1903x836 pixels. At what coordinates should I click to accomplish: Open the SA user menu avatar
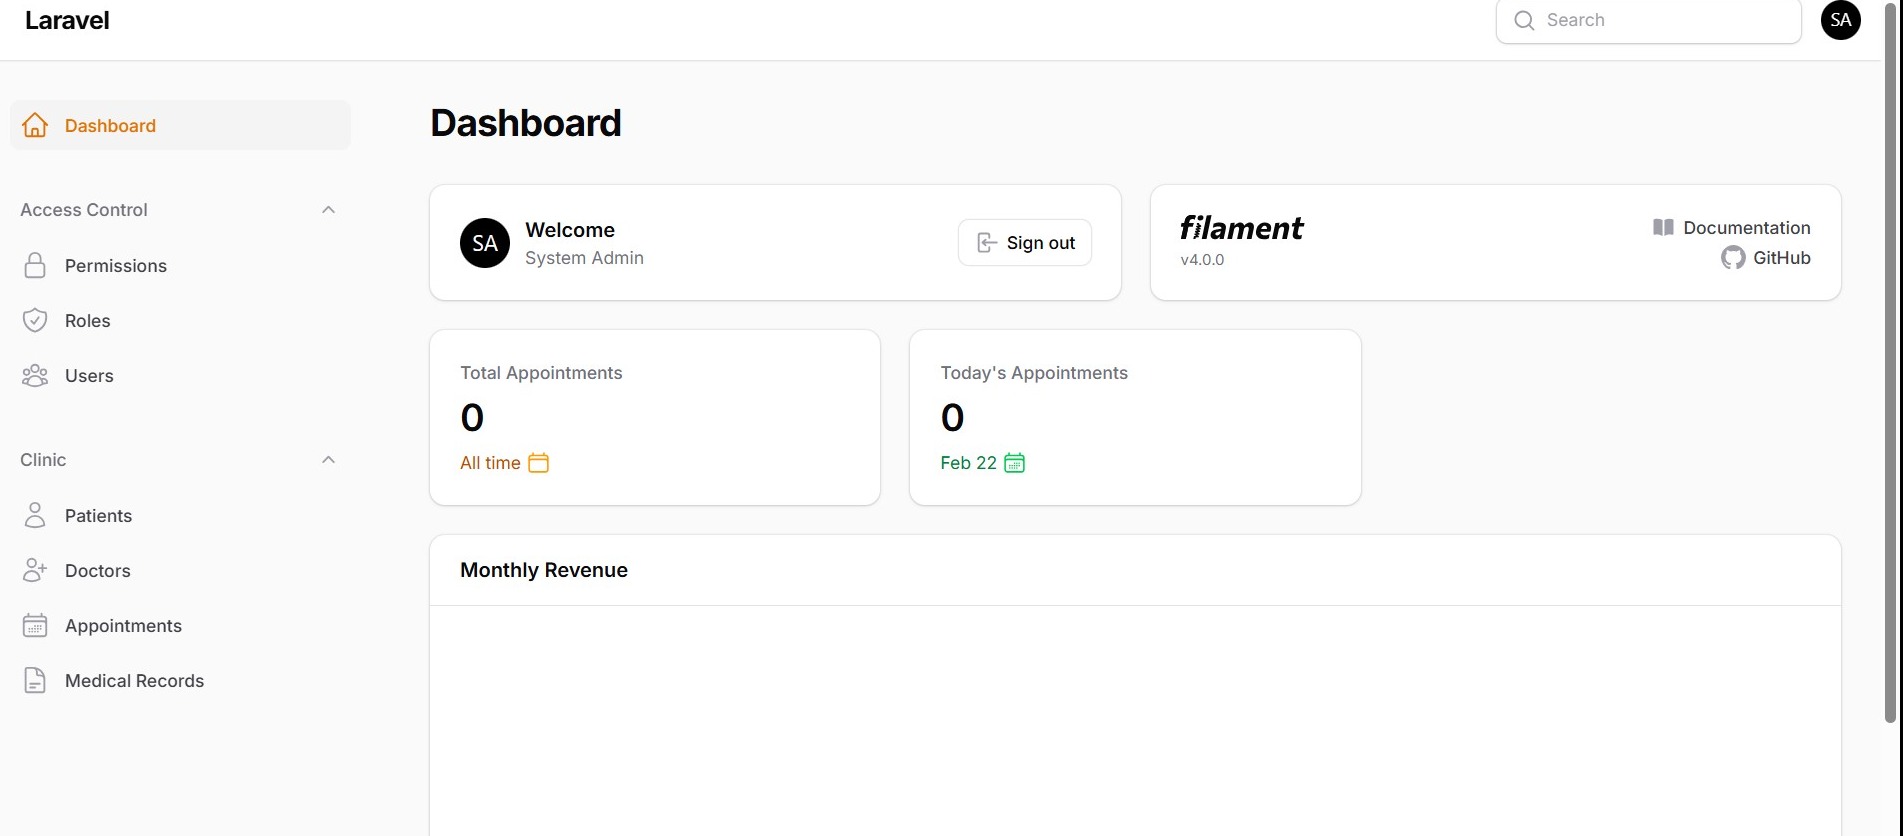pyautogui.click(x=1840, y=20)
